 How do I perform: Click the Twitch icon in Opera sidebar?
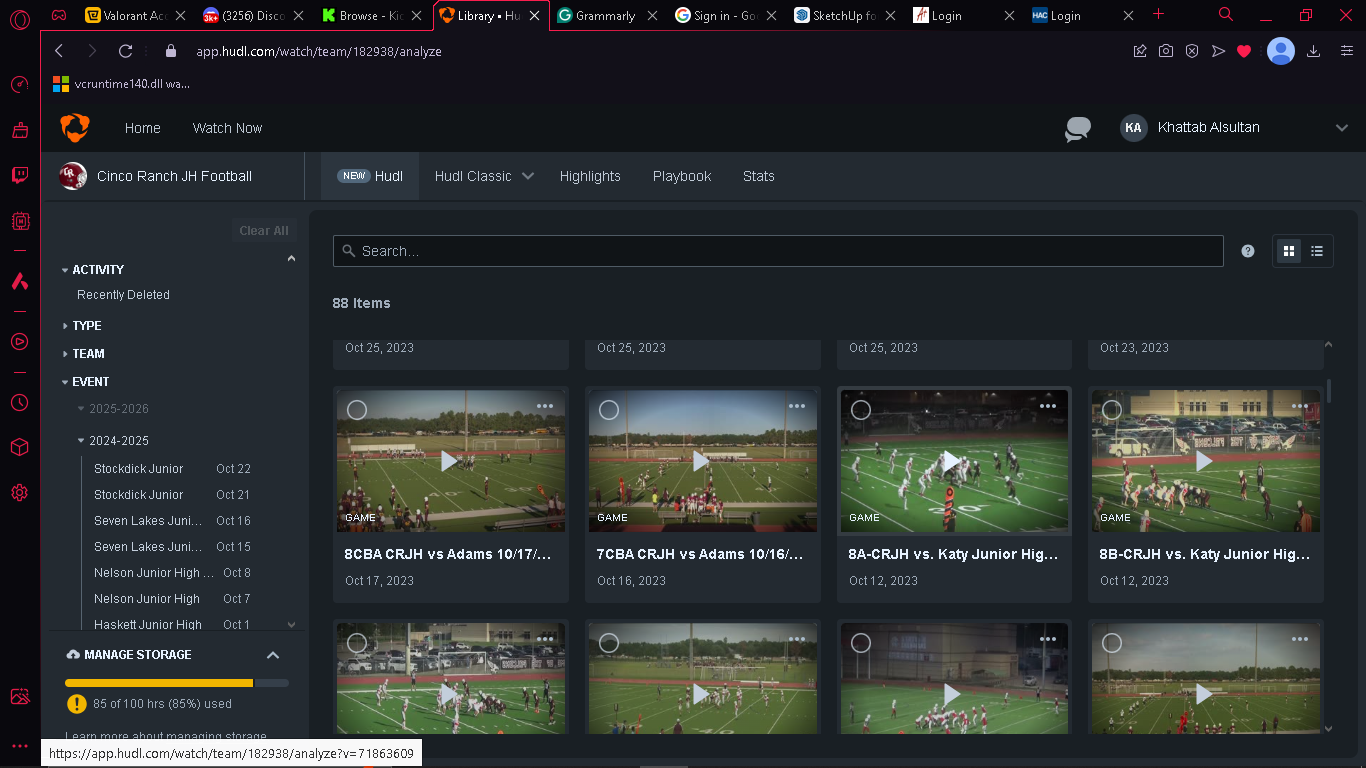click(x=19, y=176)
